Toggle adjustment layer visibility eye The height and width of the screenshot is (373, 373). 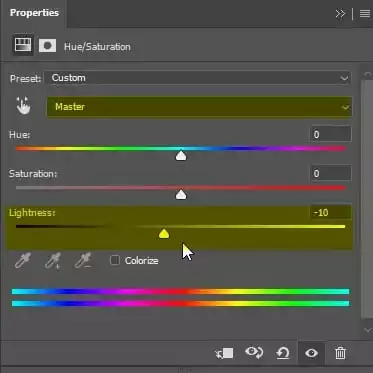tap(311, 353)
